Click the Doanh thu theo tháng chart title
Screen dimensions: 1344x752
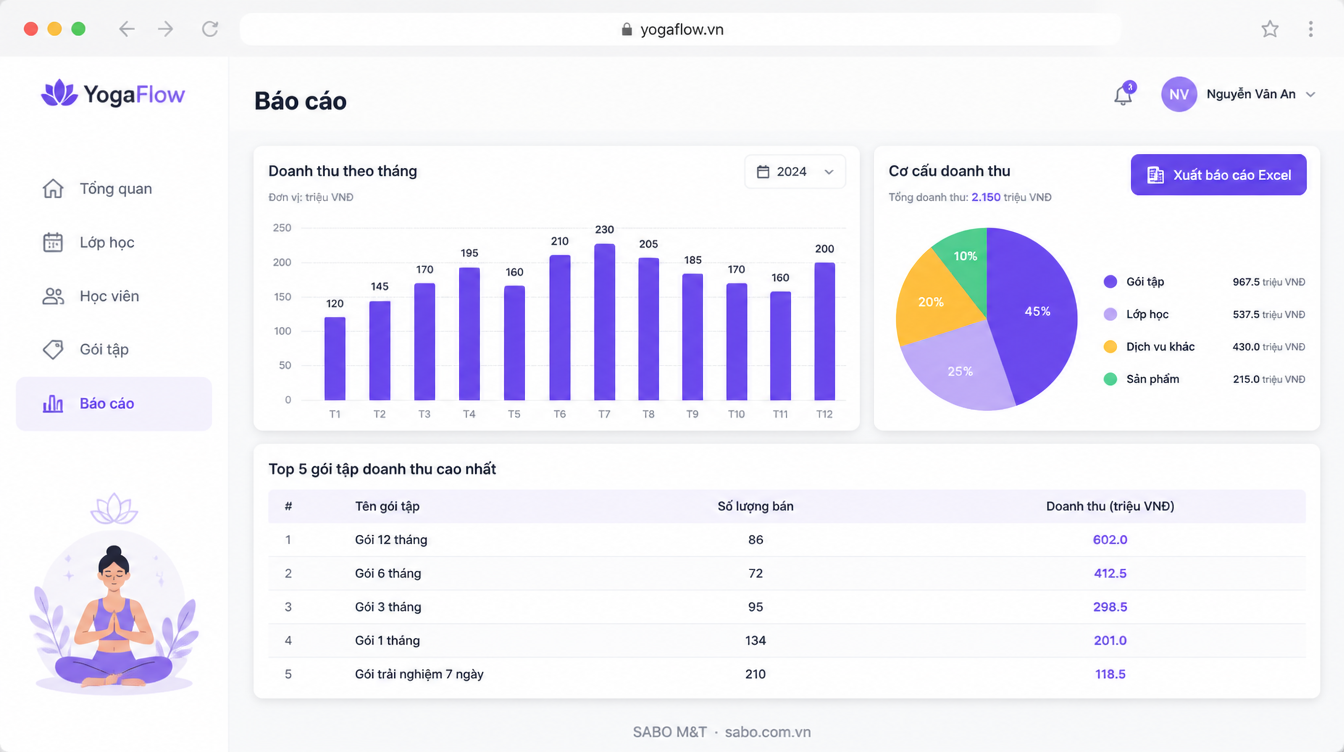coord(342,171)
